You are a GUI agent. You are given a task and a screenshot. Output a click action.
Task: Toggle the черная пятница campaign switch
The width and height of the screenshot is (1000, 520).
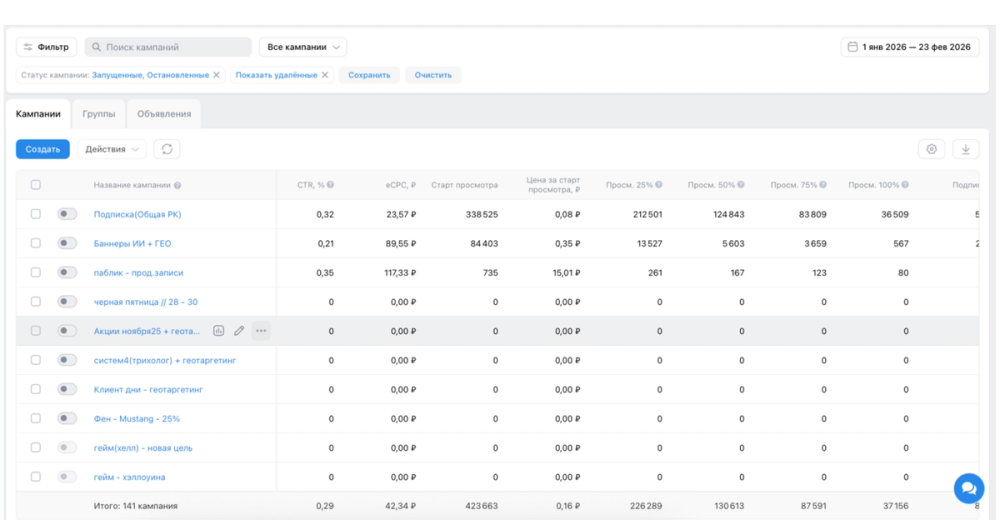(x=67, y=302)
